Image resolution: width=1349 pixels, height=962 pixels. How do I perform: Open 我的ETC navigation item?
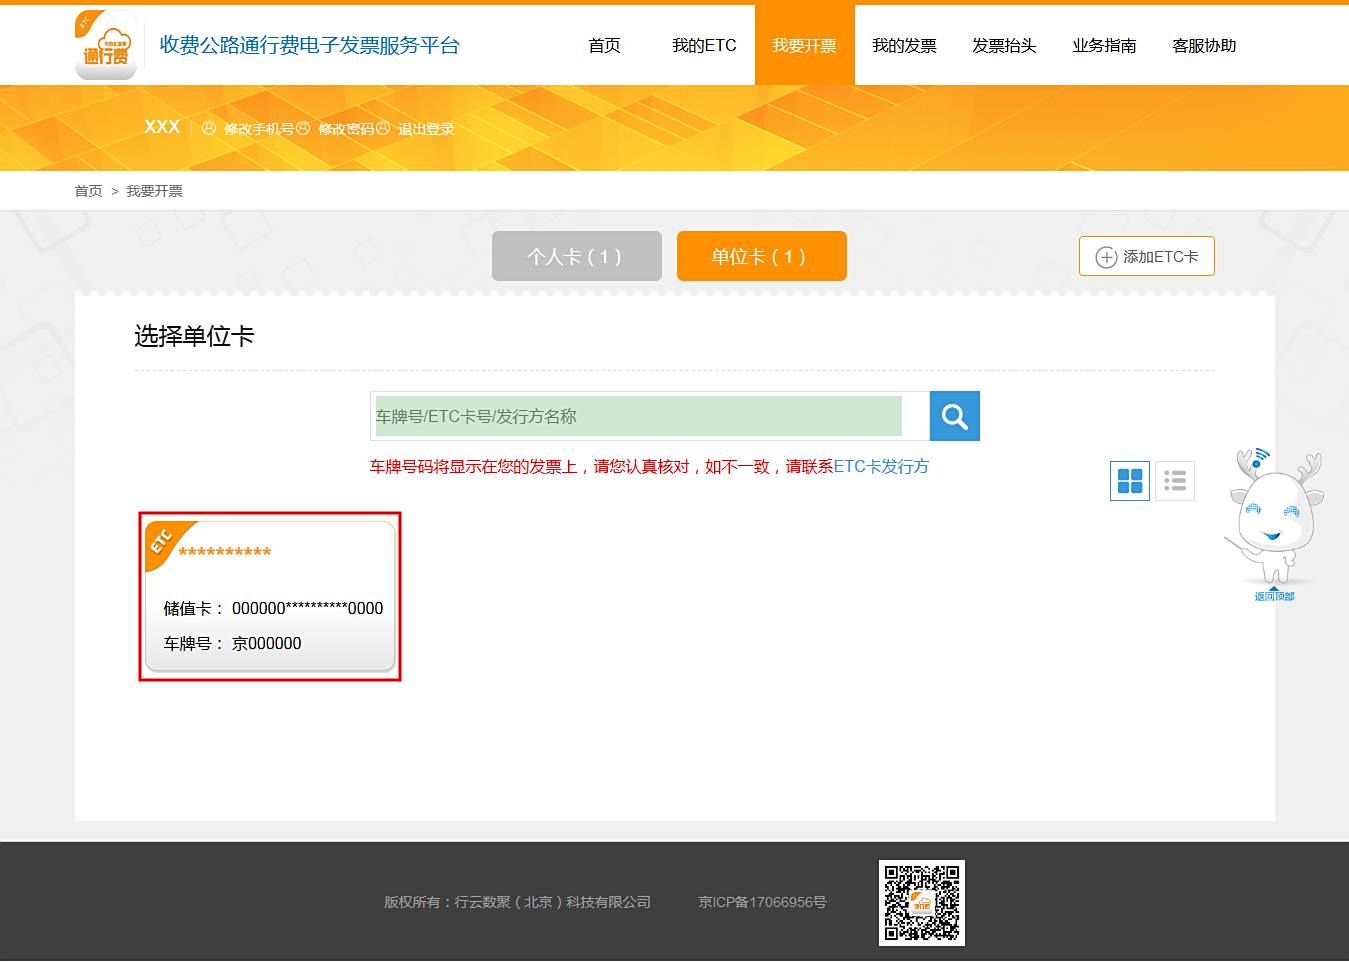(x=704, y=46)
